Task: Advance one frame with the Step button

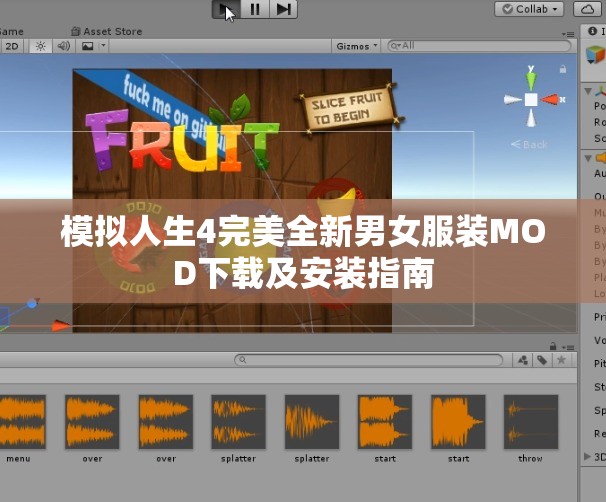Action: tap(283, 9)
